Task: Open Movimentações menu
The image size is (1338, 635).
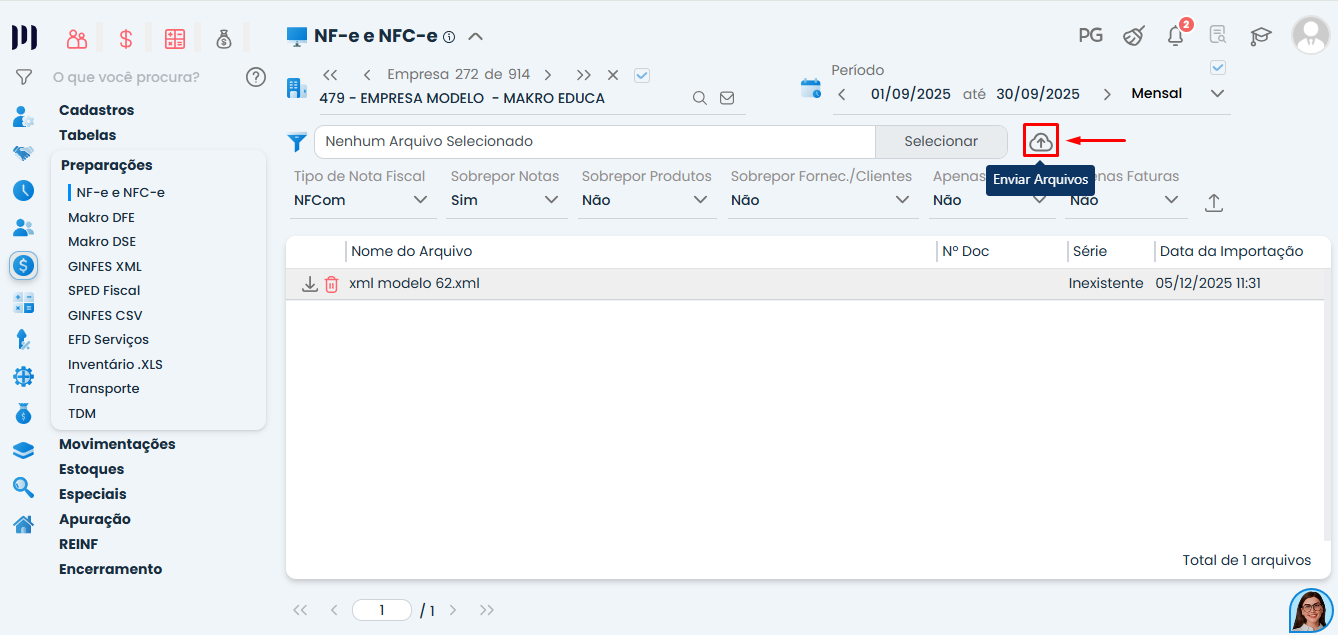Action: coord(117,444)
